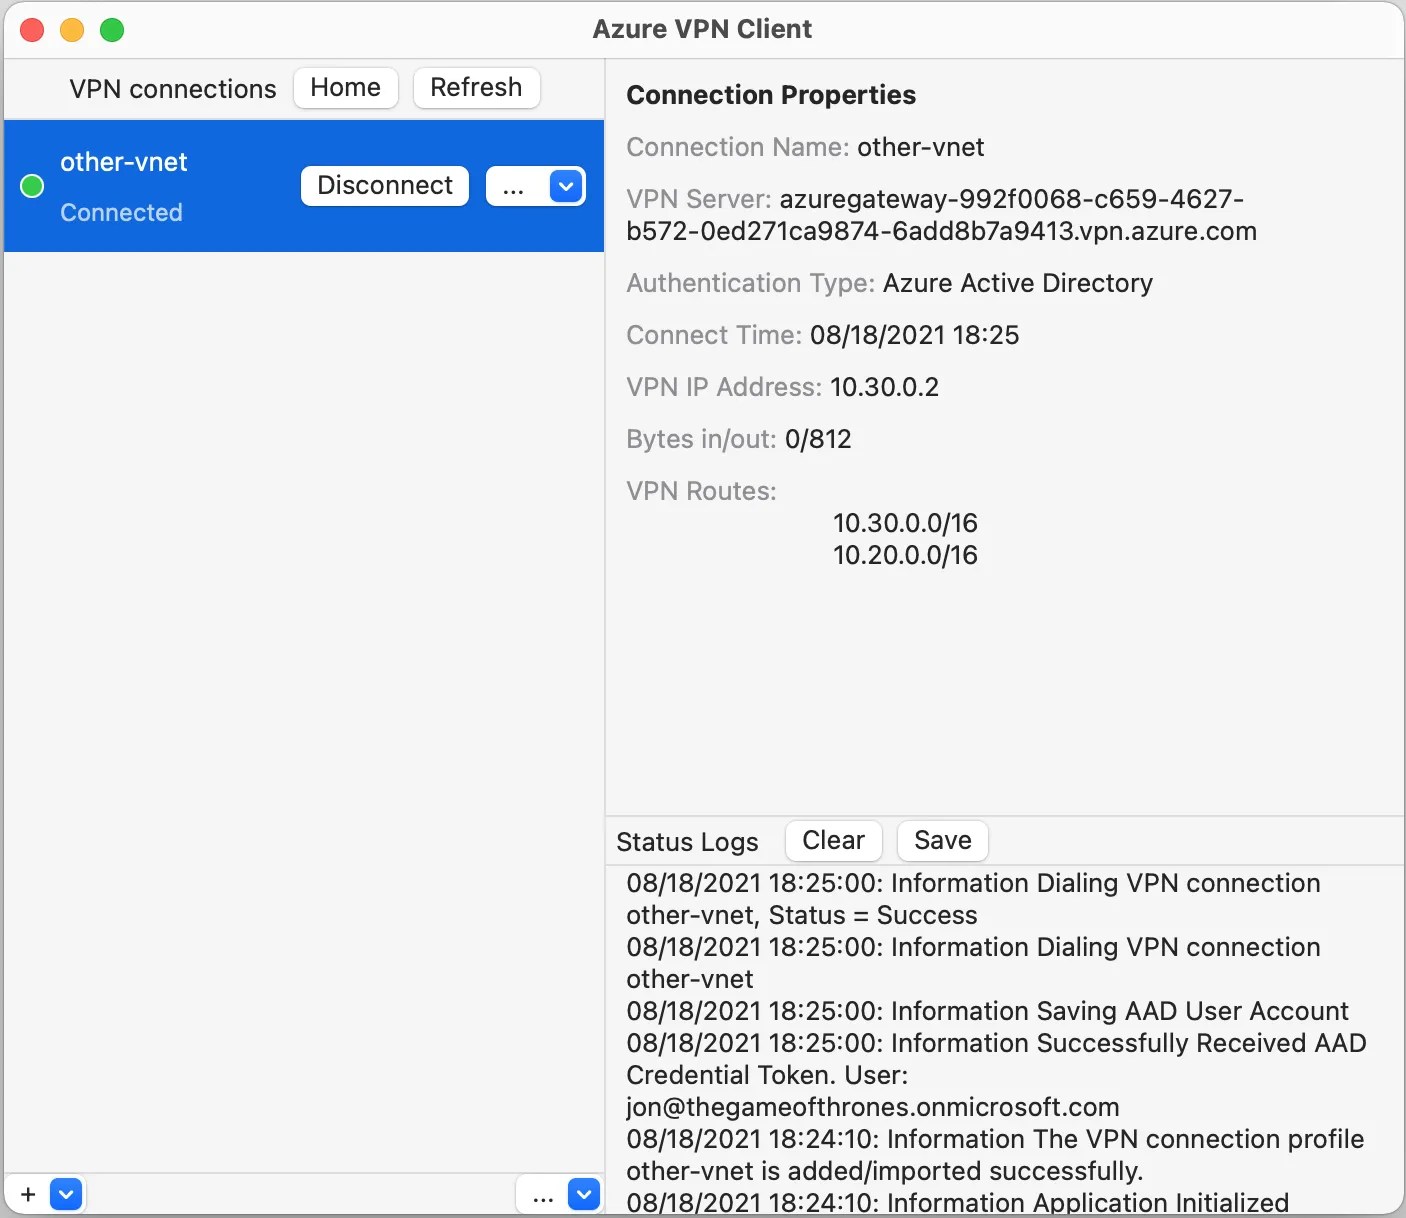Click the Connected status text
The height and width of the screenshot is (1218, 1406).
[121, 212]
